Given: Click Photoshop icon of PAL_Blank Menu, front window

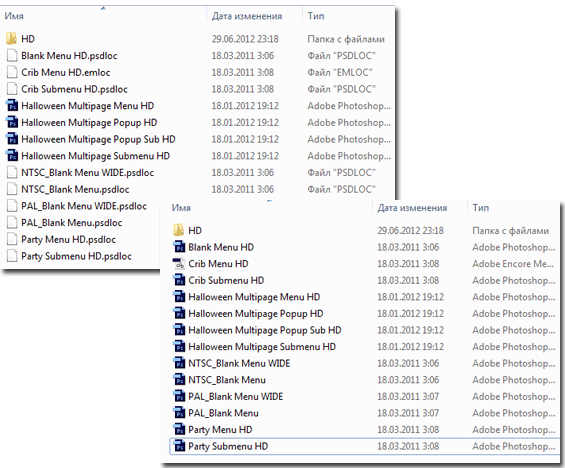Looking at the screenshot, I should (x=179, y=413).
